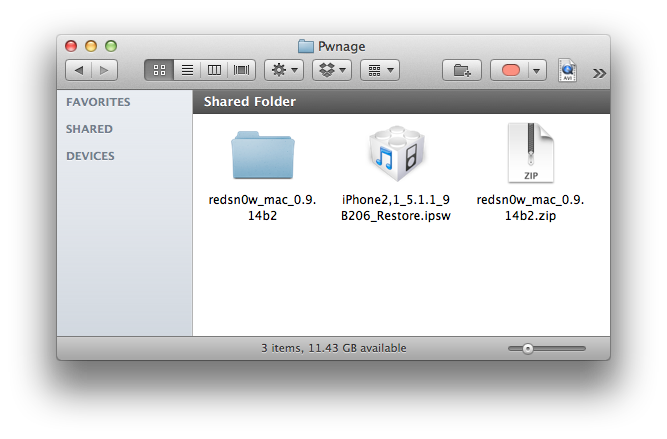Switch to icon view
667x439 pixels.
(x=159, y=70)
